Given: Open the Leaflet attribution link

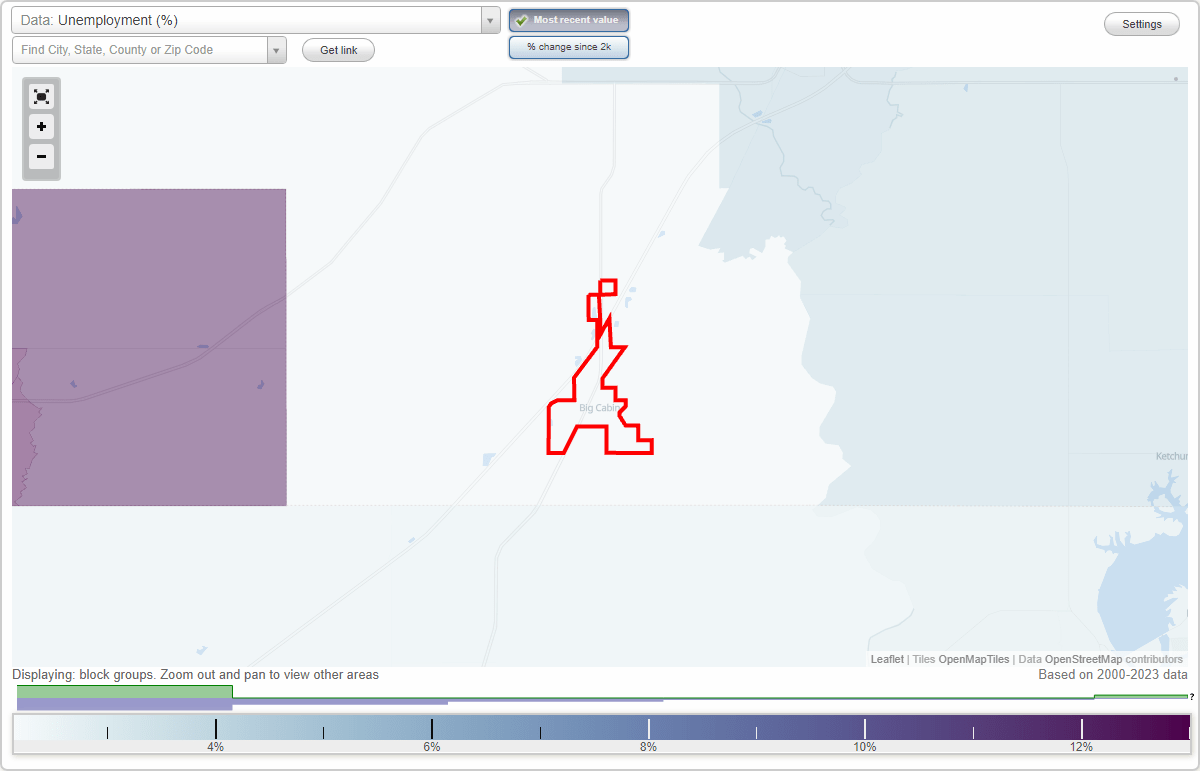Looking at the screenshot, I should coord(885,659).
